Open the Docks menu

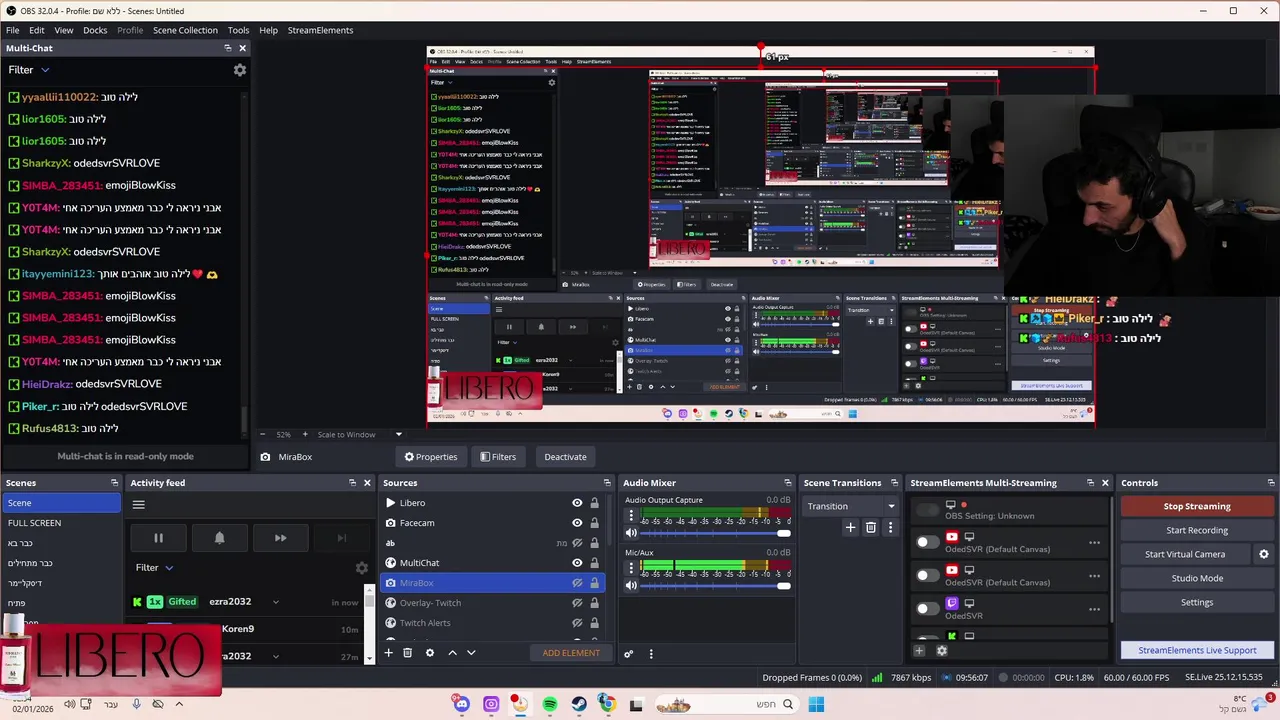click(x=95, y=30)
